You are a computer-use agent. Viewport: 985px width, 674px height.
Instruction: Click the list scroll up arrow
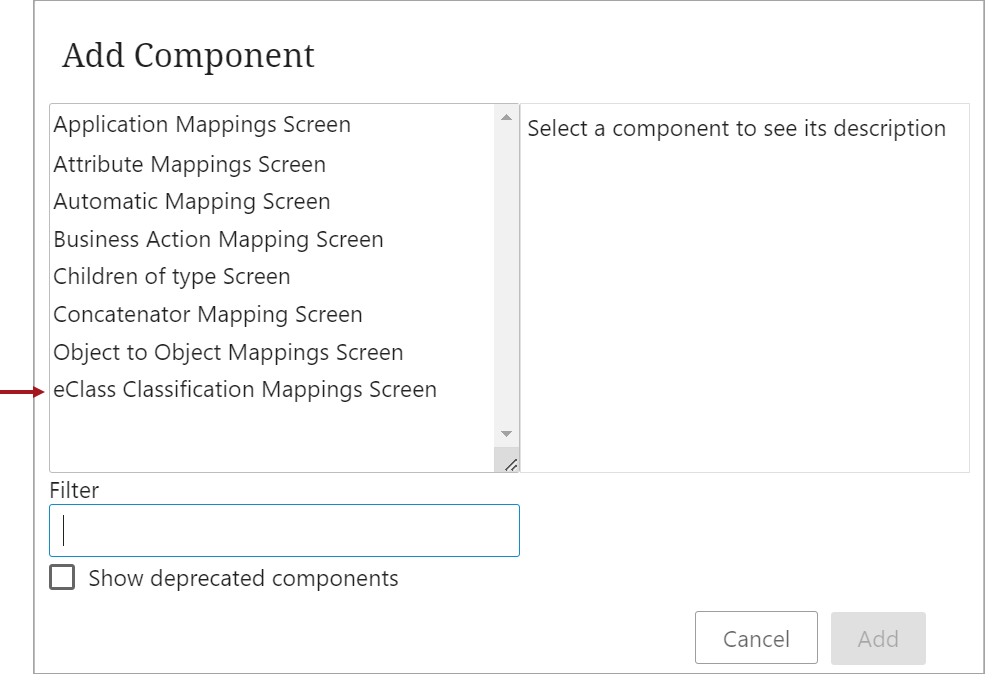[506, 117]
